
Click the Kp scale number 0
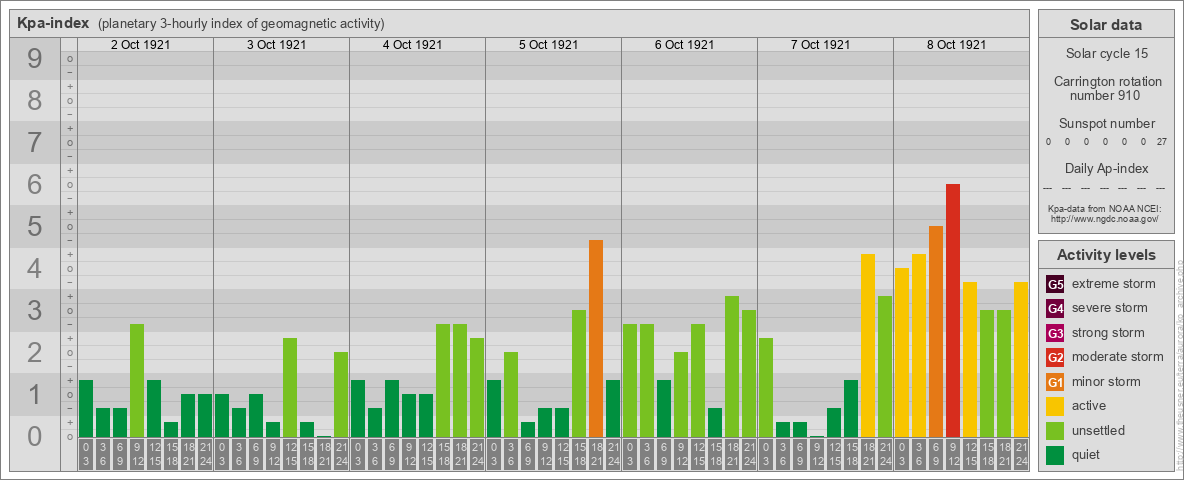[35, 436]
